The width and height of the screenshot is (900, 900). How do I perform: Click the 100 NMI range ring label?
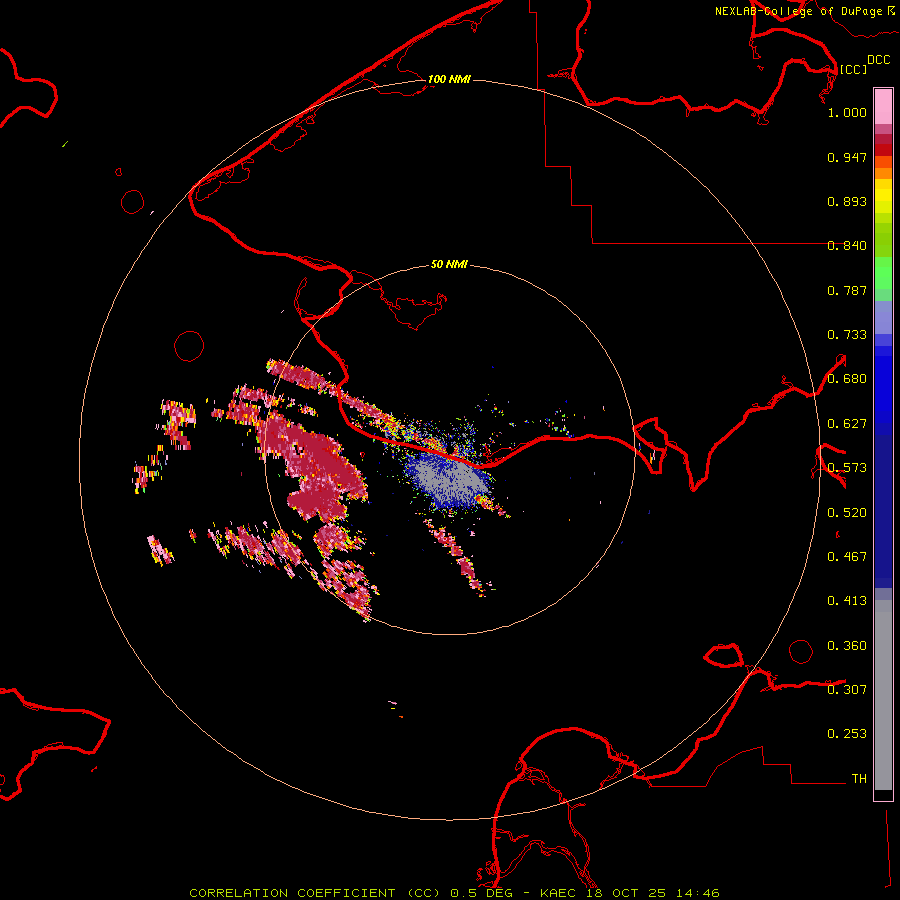coord(449,79)
